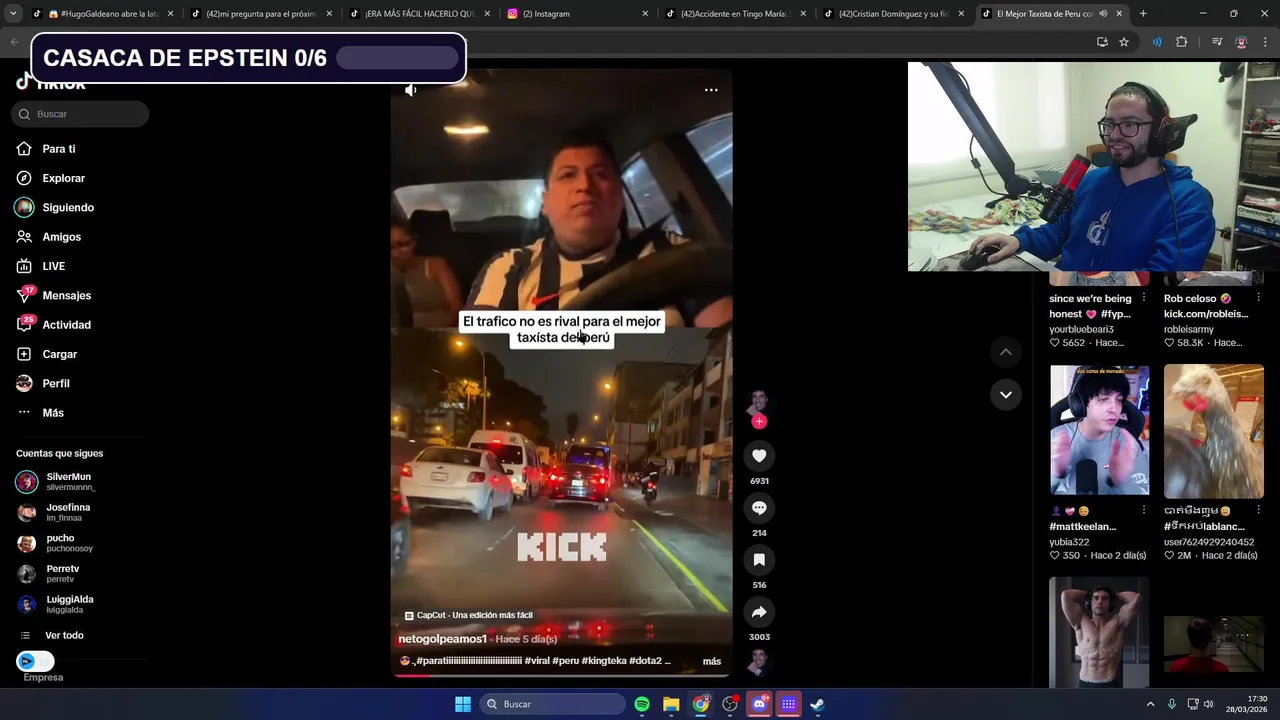Open Windows Start menu
This screenshot has height=720, width=1280.
pyautogui.click(x=463, y=704)
